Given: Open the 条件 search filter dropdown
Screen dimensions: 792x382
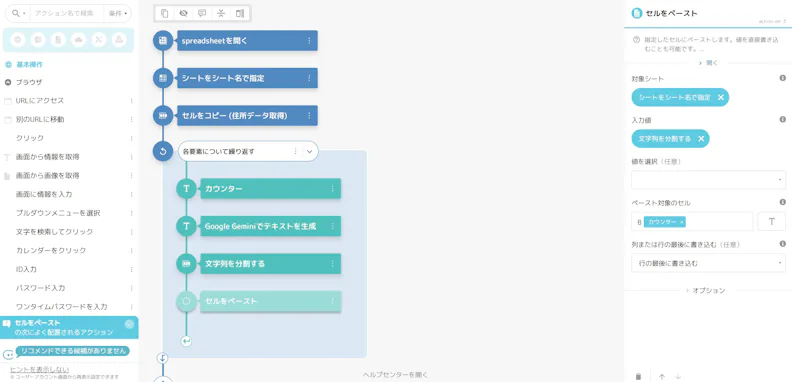Looking at the screenshot, I should (x=117, y=14).
